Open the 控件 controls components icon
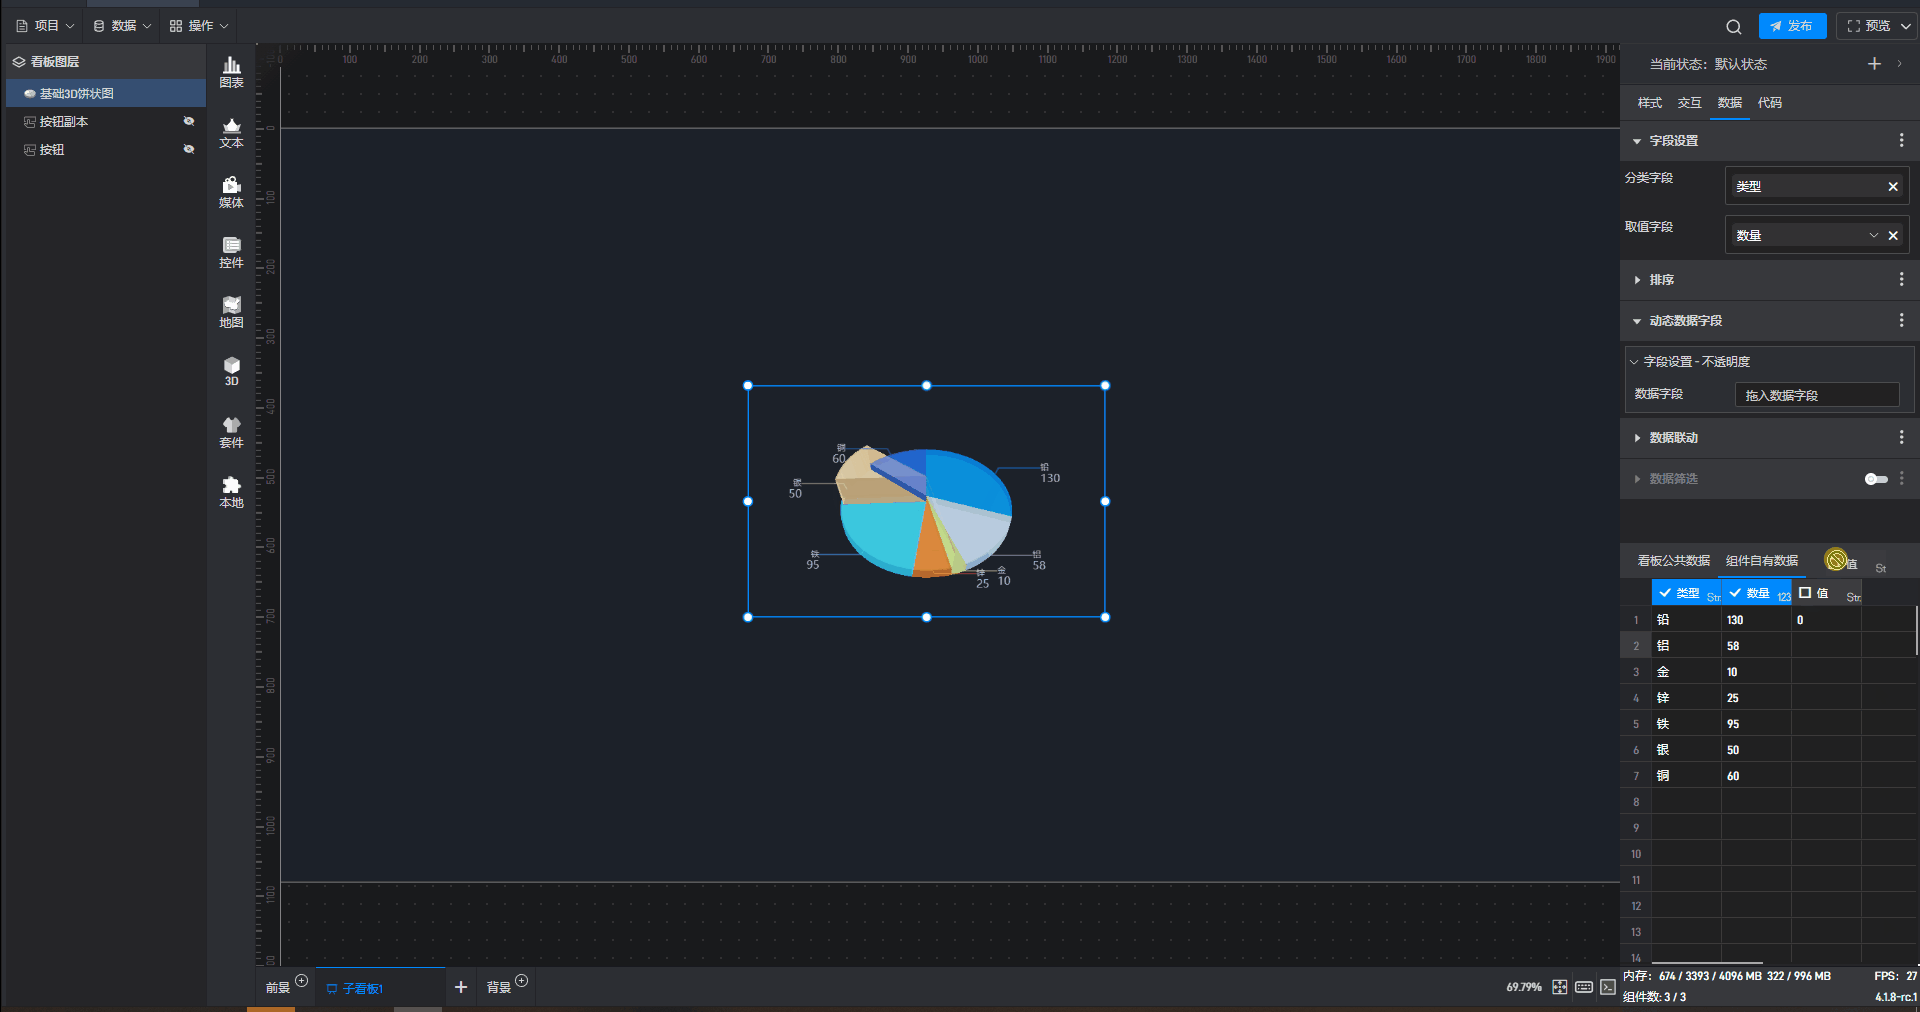The image size is (1920, 1012). (231, 251)
